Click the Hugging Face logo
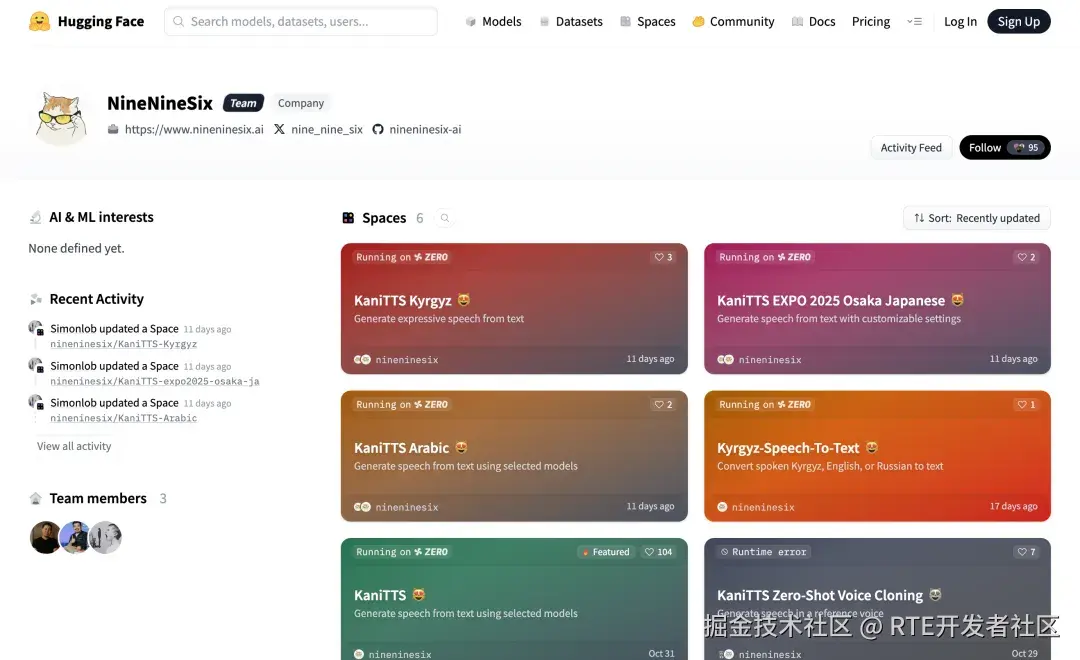 tap(86, 21)
